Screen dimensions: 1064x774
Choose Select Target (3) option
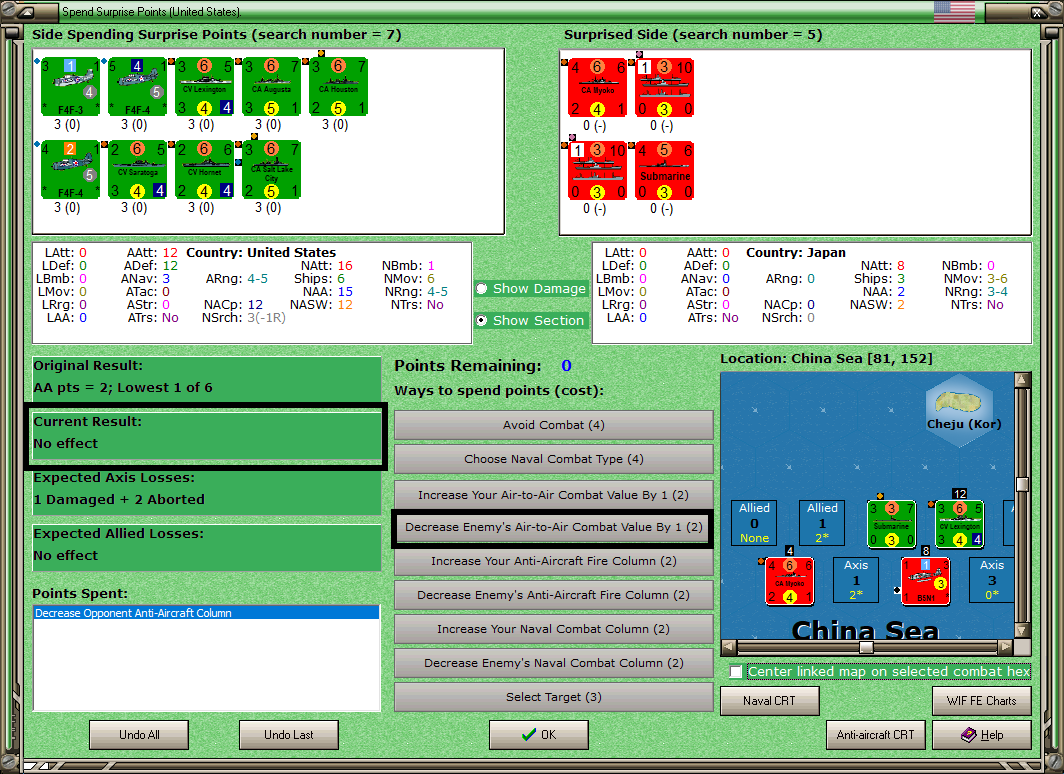coord(553,697)
